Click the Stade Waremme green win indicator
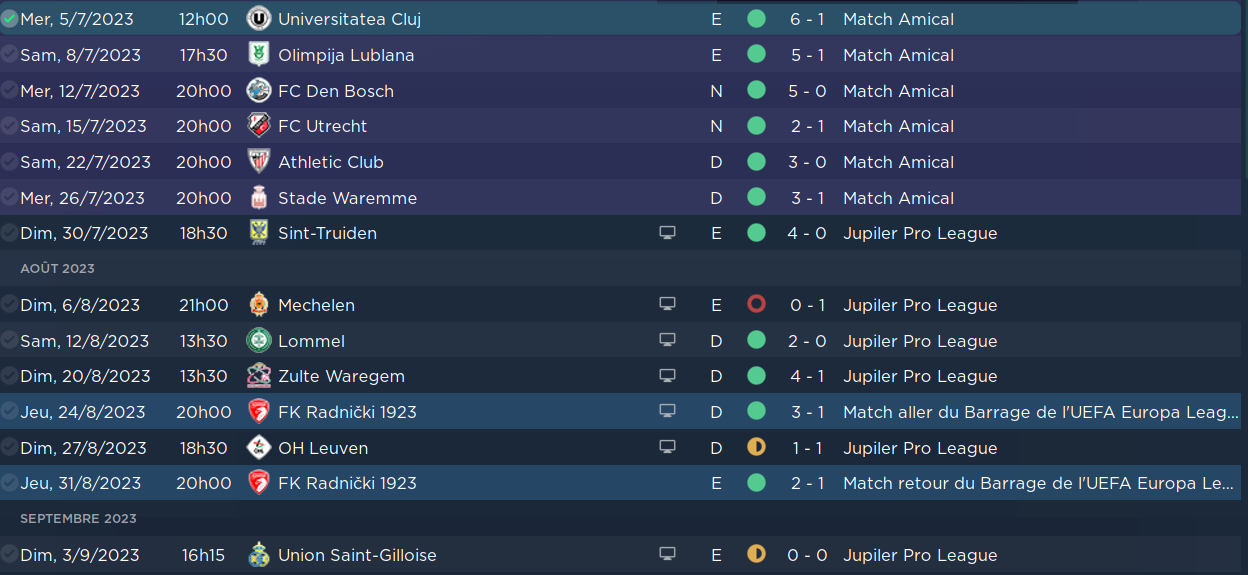This screenshot has height=575, width=1248. 756,198
